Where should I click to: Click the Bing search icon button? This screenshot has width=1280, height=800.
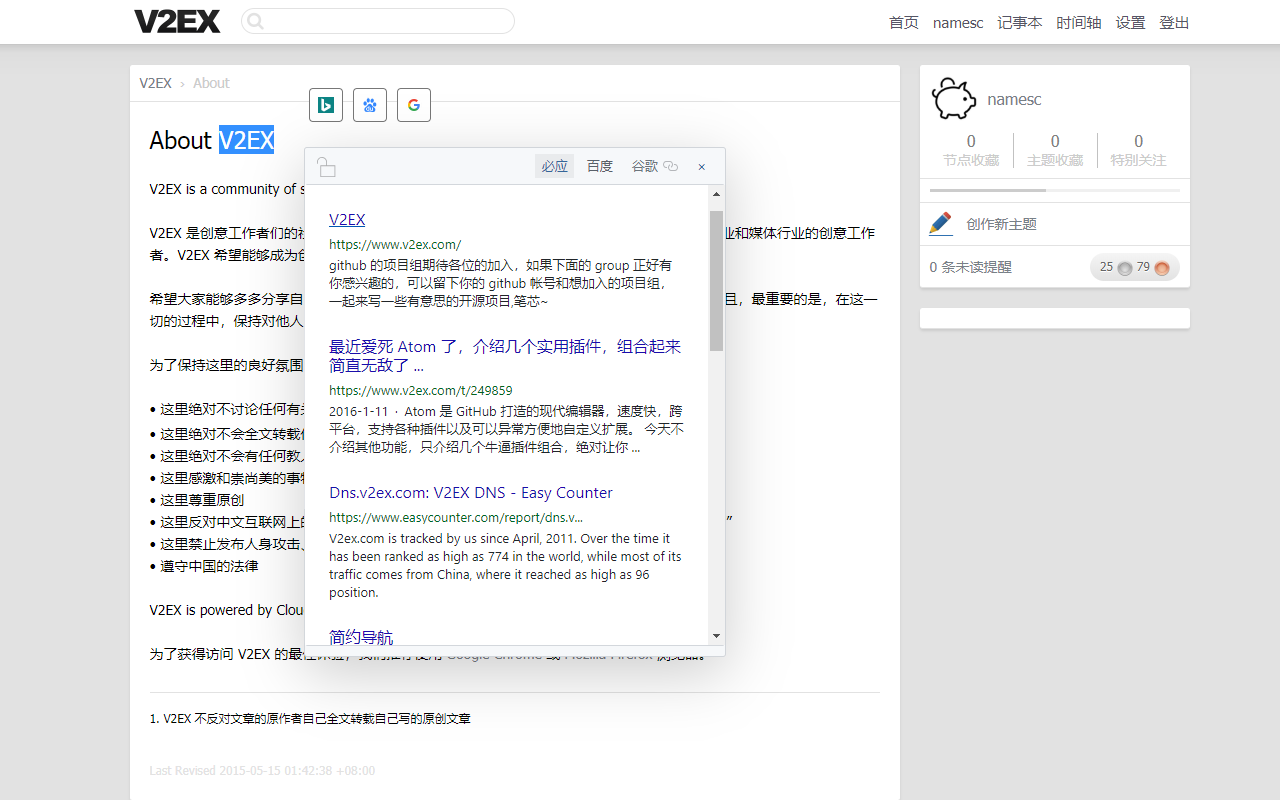tap(326, 105)
